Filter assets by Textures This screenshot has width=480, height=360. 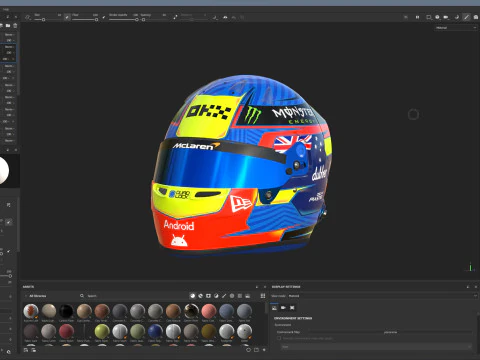point(240,296)
